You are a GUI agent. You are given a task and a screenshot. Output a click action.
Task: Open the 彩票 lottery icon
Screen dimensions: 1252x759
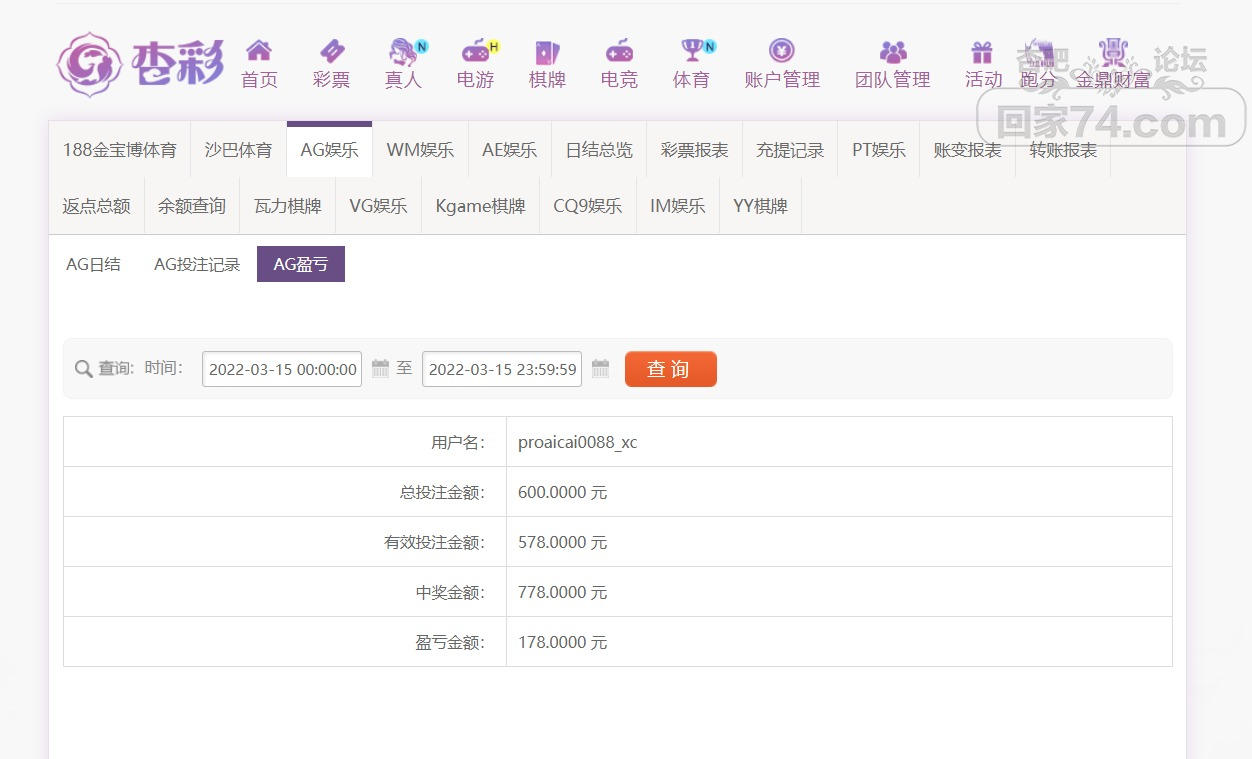(331, 51)
